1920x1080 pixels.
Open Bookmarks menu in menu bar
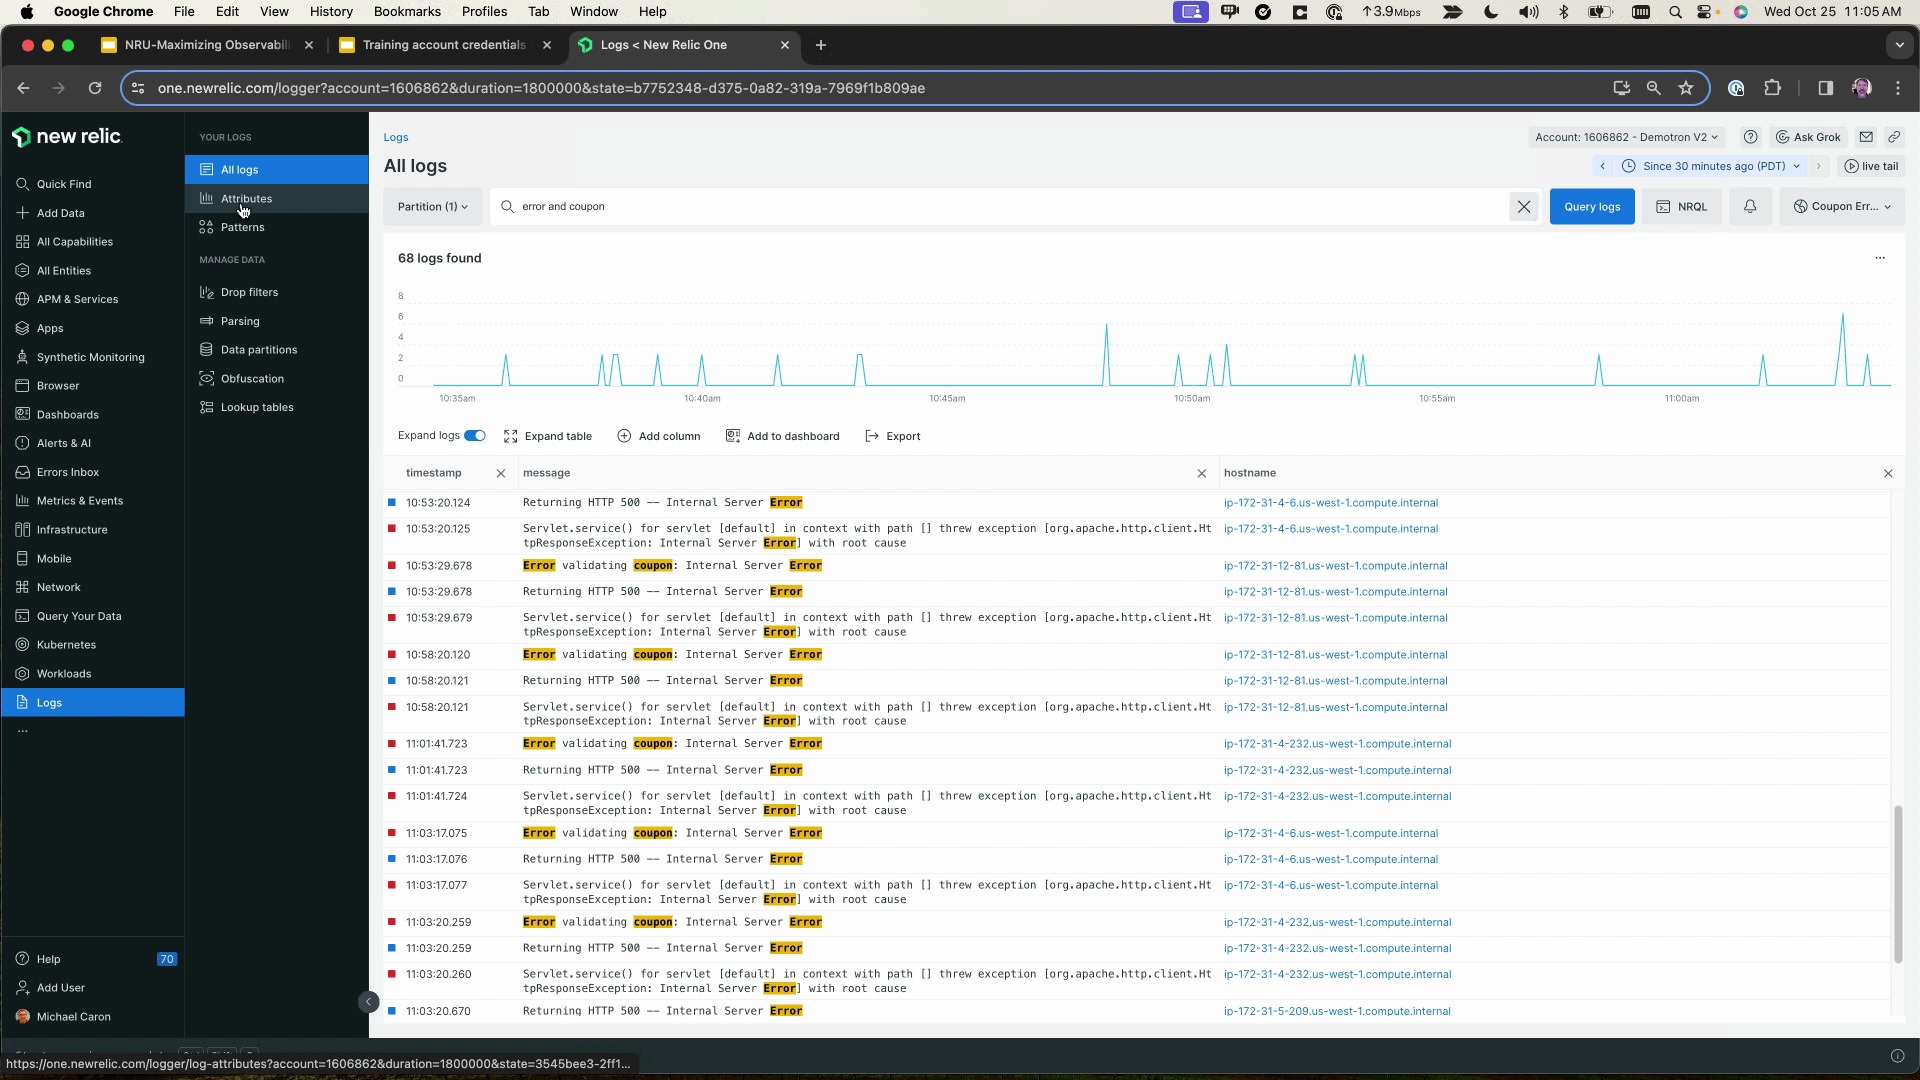click(407, 12)
